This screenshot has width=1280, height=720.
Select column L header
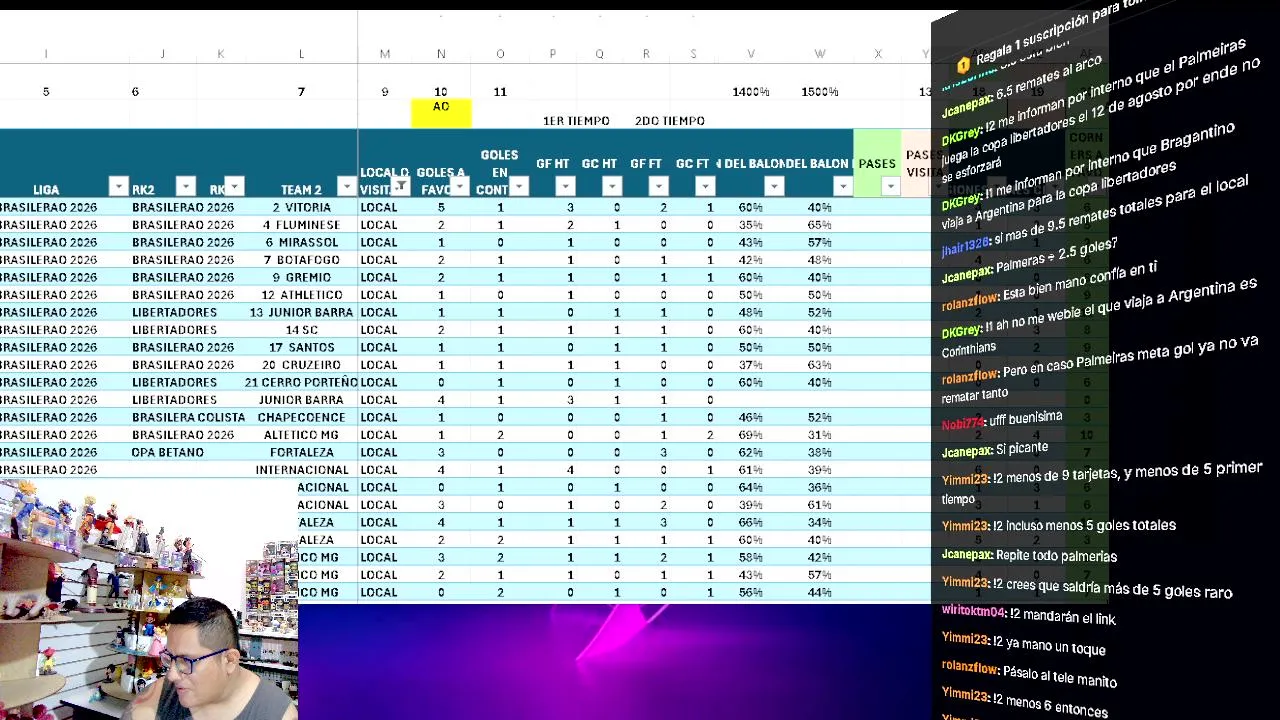[301, 54]
